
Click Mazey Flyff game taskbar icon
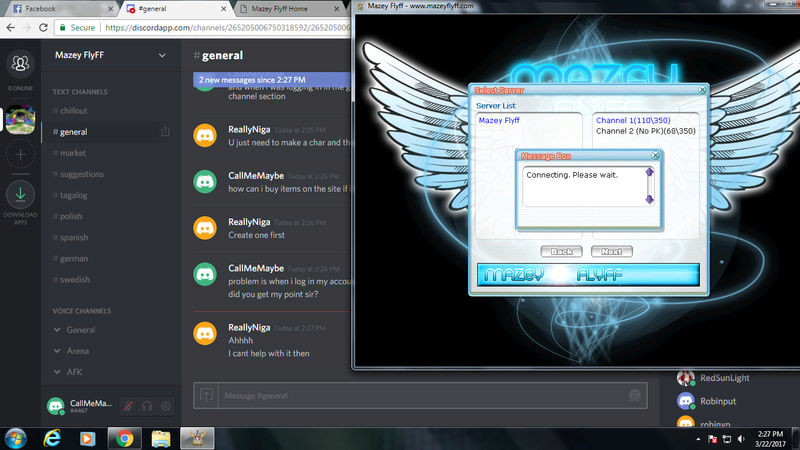[x=197, y=439]
